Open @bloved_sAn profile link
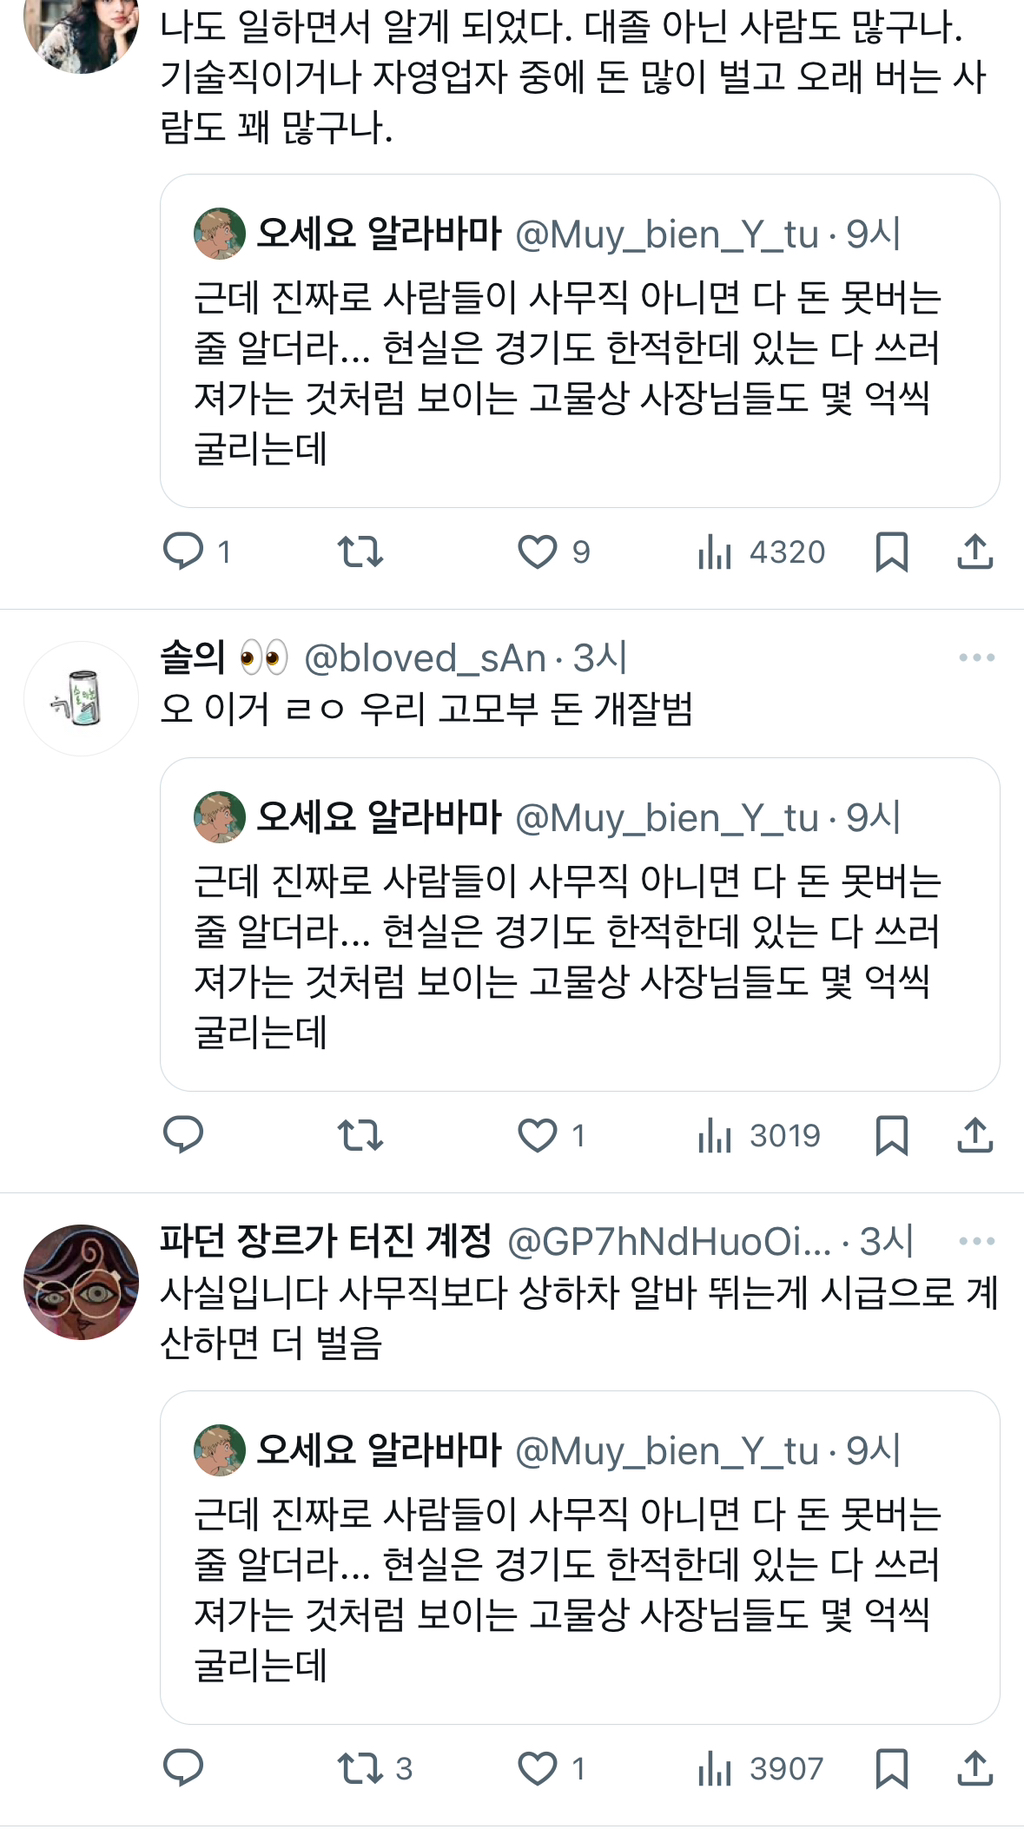The height and width of the screenshot is (1829, 1024). click(x=425, y=658)
